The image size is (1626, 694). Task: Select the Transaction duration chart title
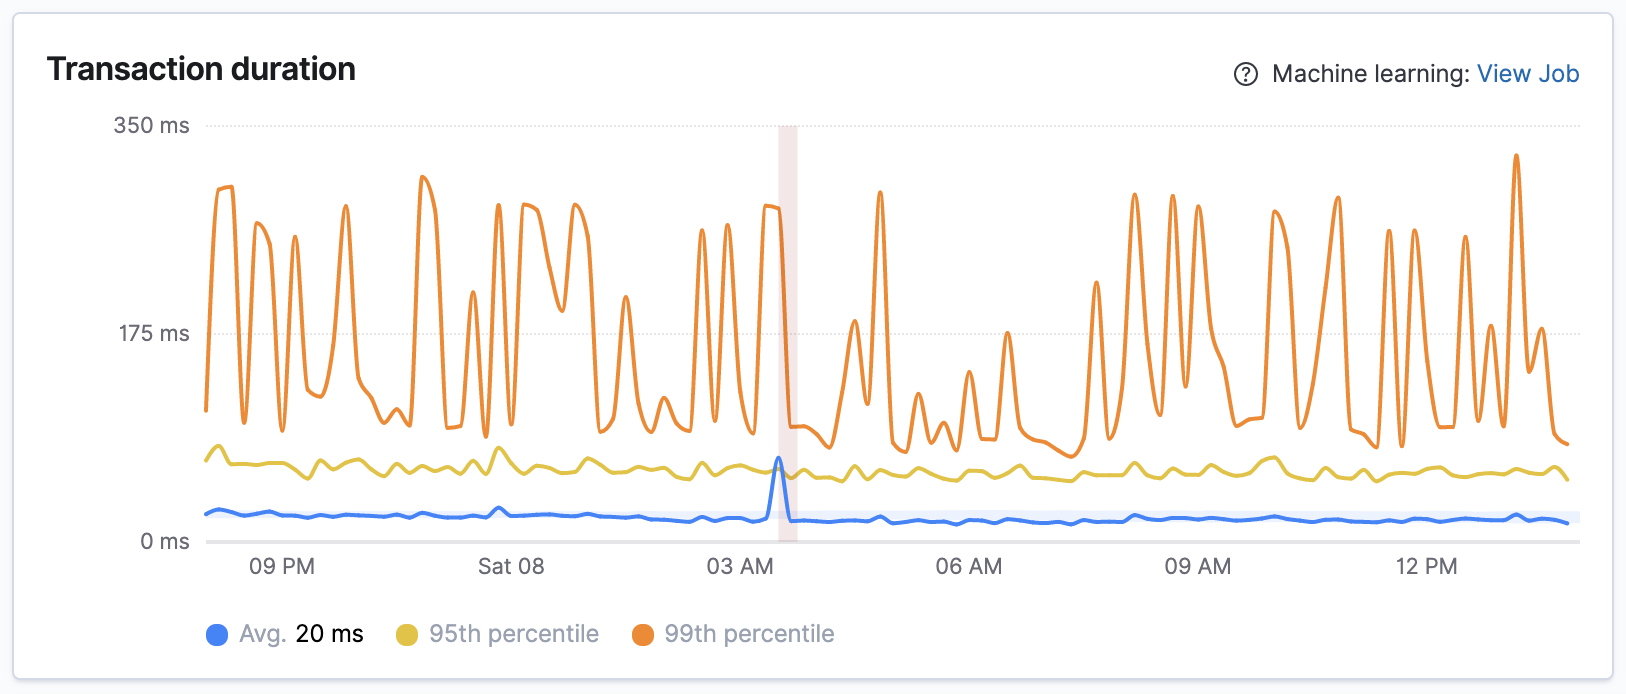202,69
